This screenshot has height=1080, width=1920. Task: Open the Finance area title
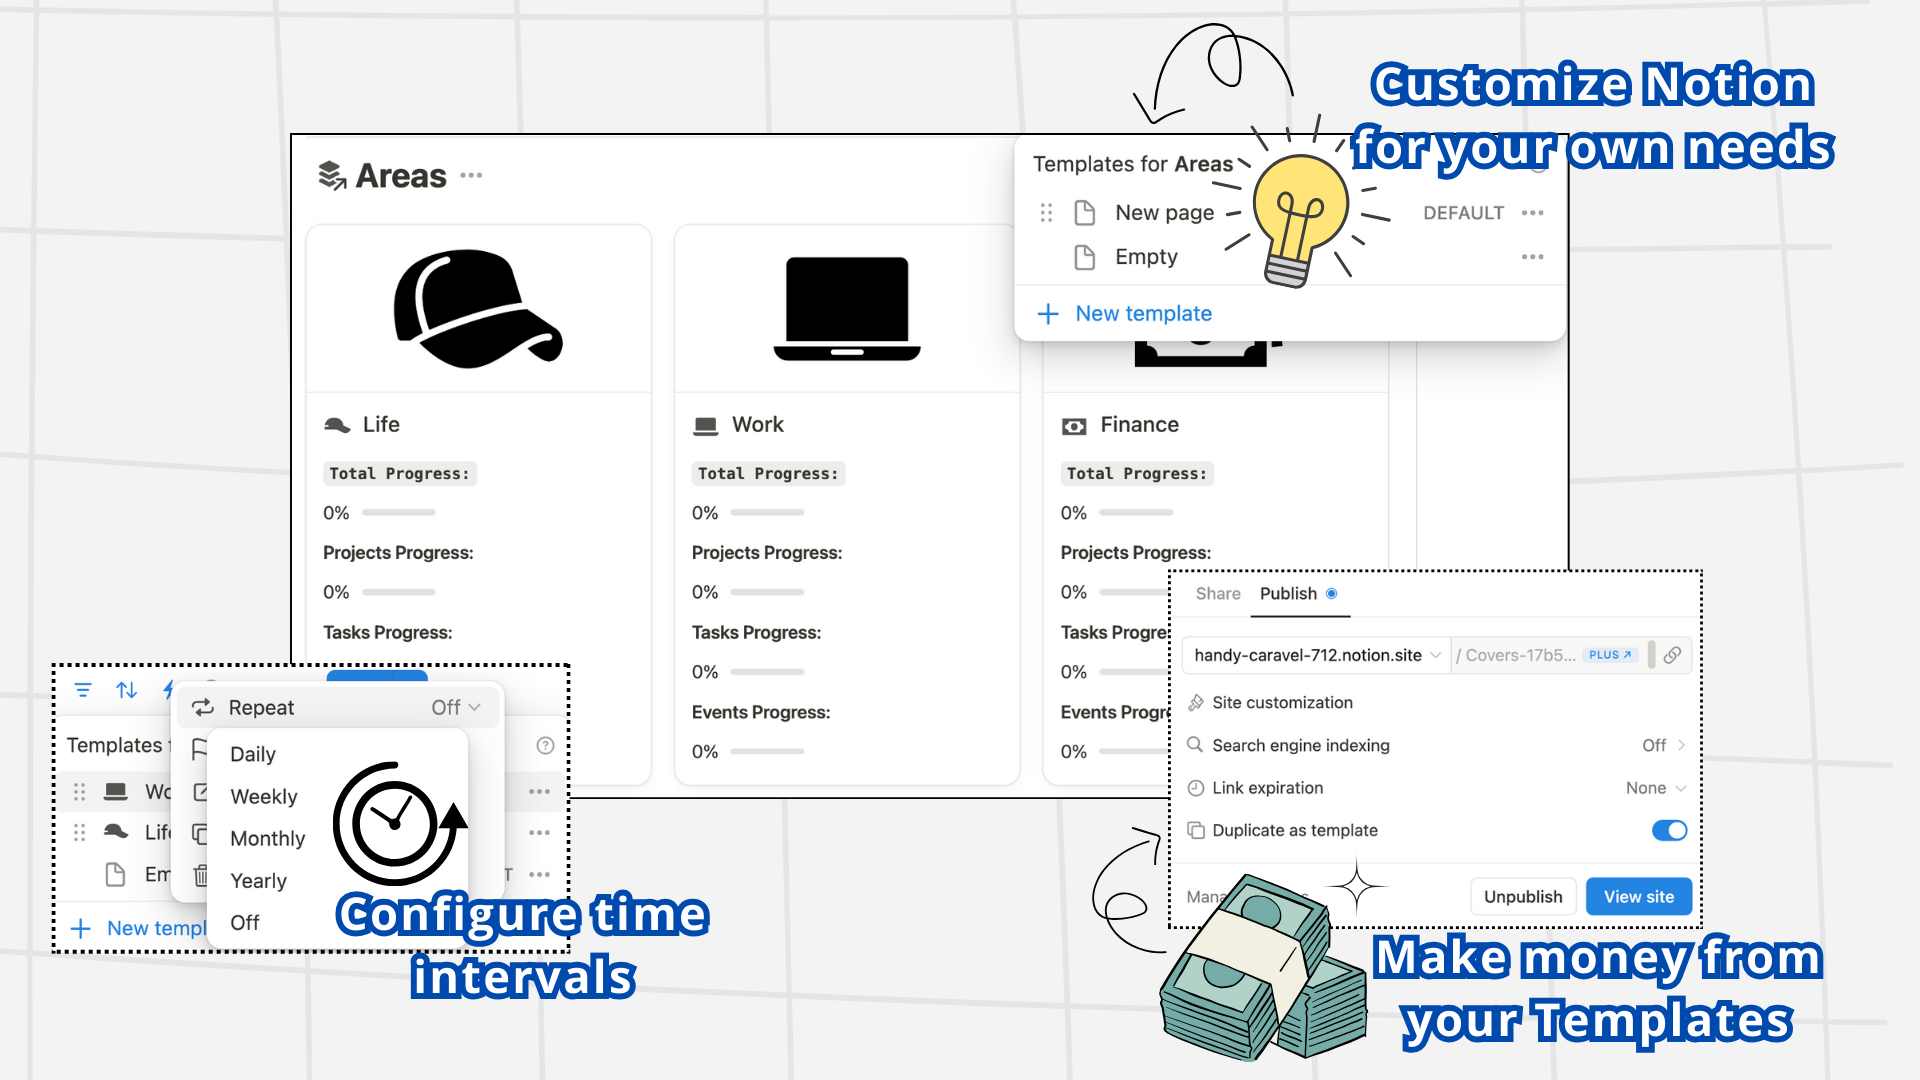(1139, 424)
